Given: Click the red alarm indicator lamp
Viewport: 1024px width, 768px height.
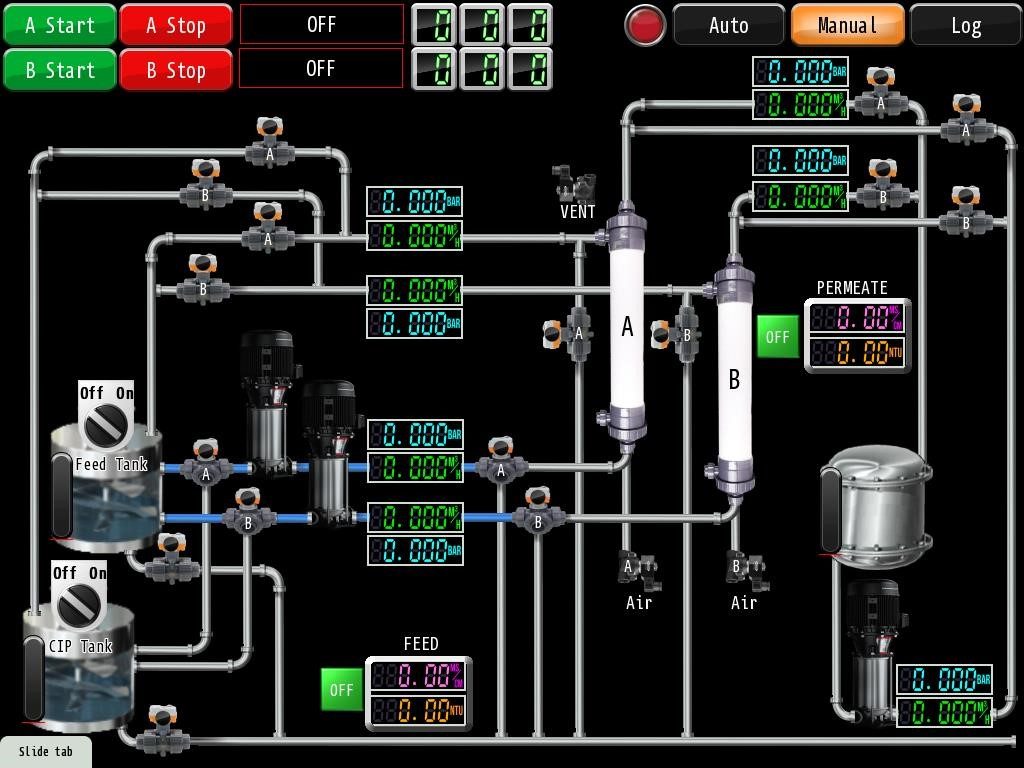Looking at the screenshot, I should tap(645, 25).
